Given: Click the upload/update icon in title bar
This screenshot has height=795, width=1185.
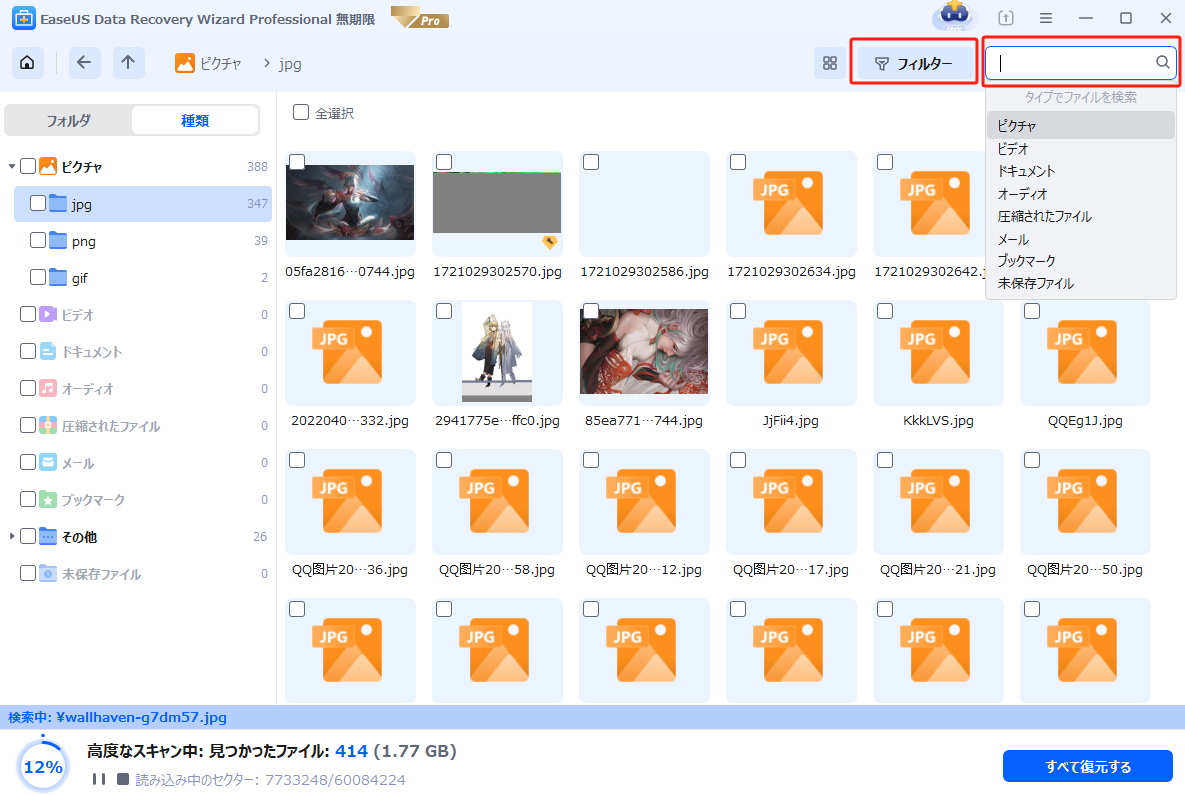Looking at the screenshot, I should coord(1005,18).
